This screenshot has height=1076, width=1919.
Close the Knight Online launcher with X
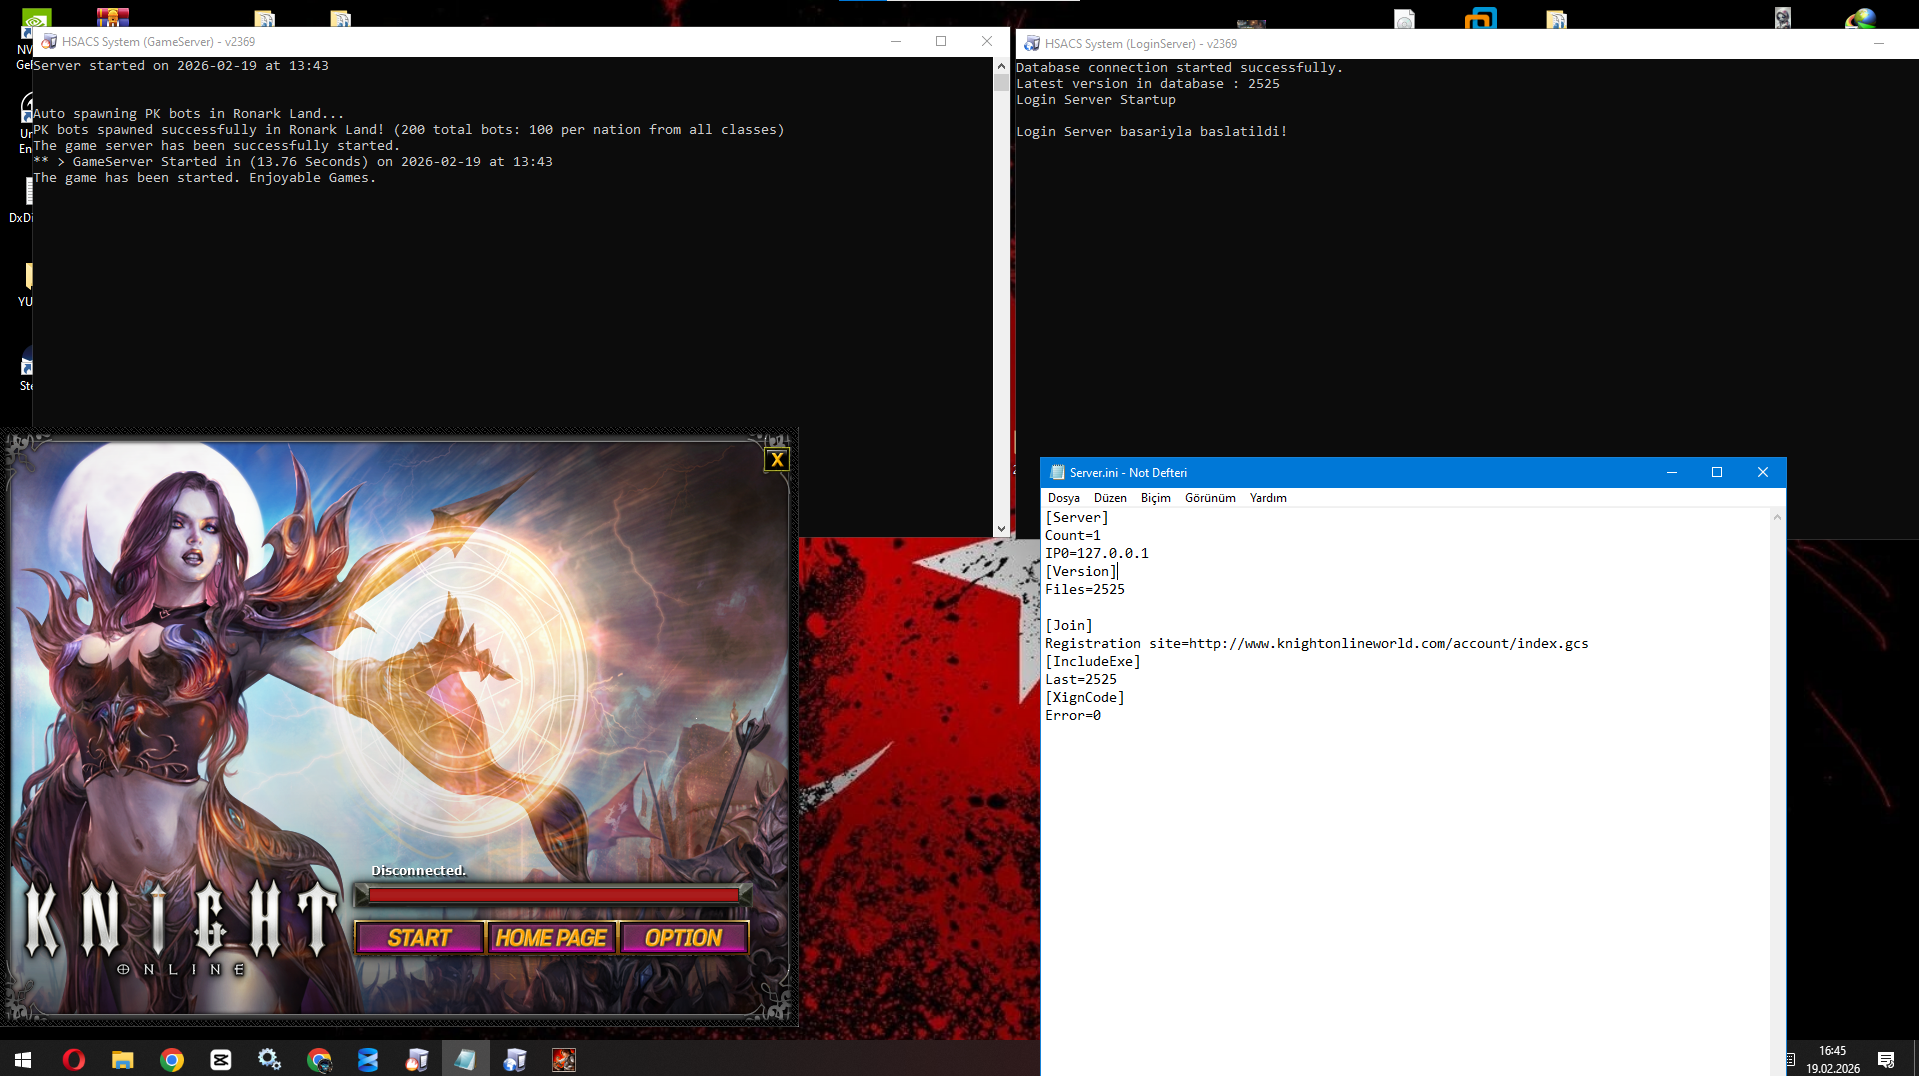[777, 460]
